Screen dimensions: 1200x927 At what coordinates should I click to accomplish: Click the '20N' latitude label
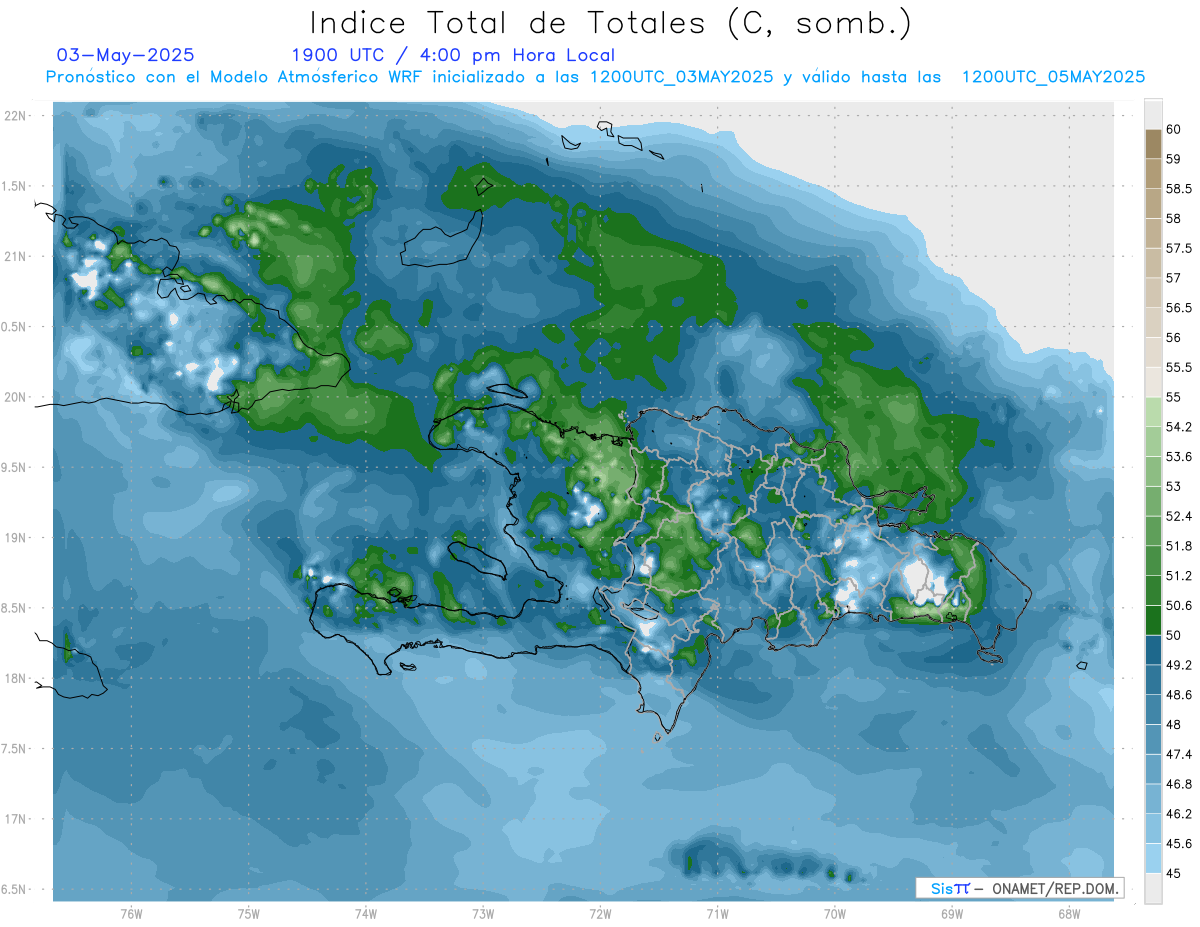[16, 397]
